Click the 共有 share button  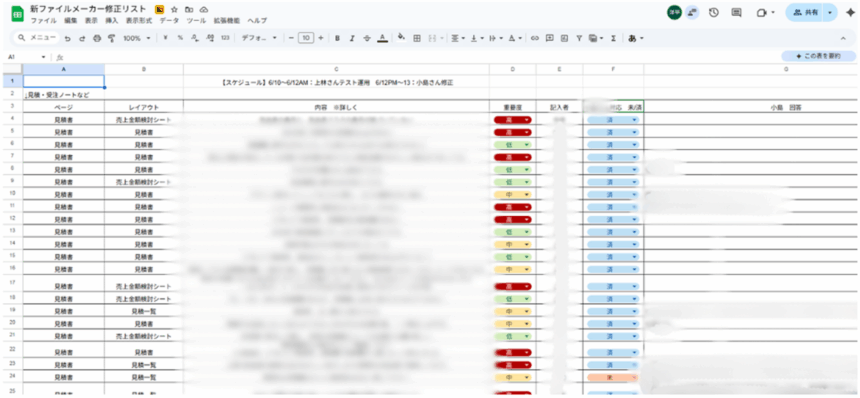pyautogui.click(x=805, y=13)
